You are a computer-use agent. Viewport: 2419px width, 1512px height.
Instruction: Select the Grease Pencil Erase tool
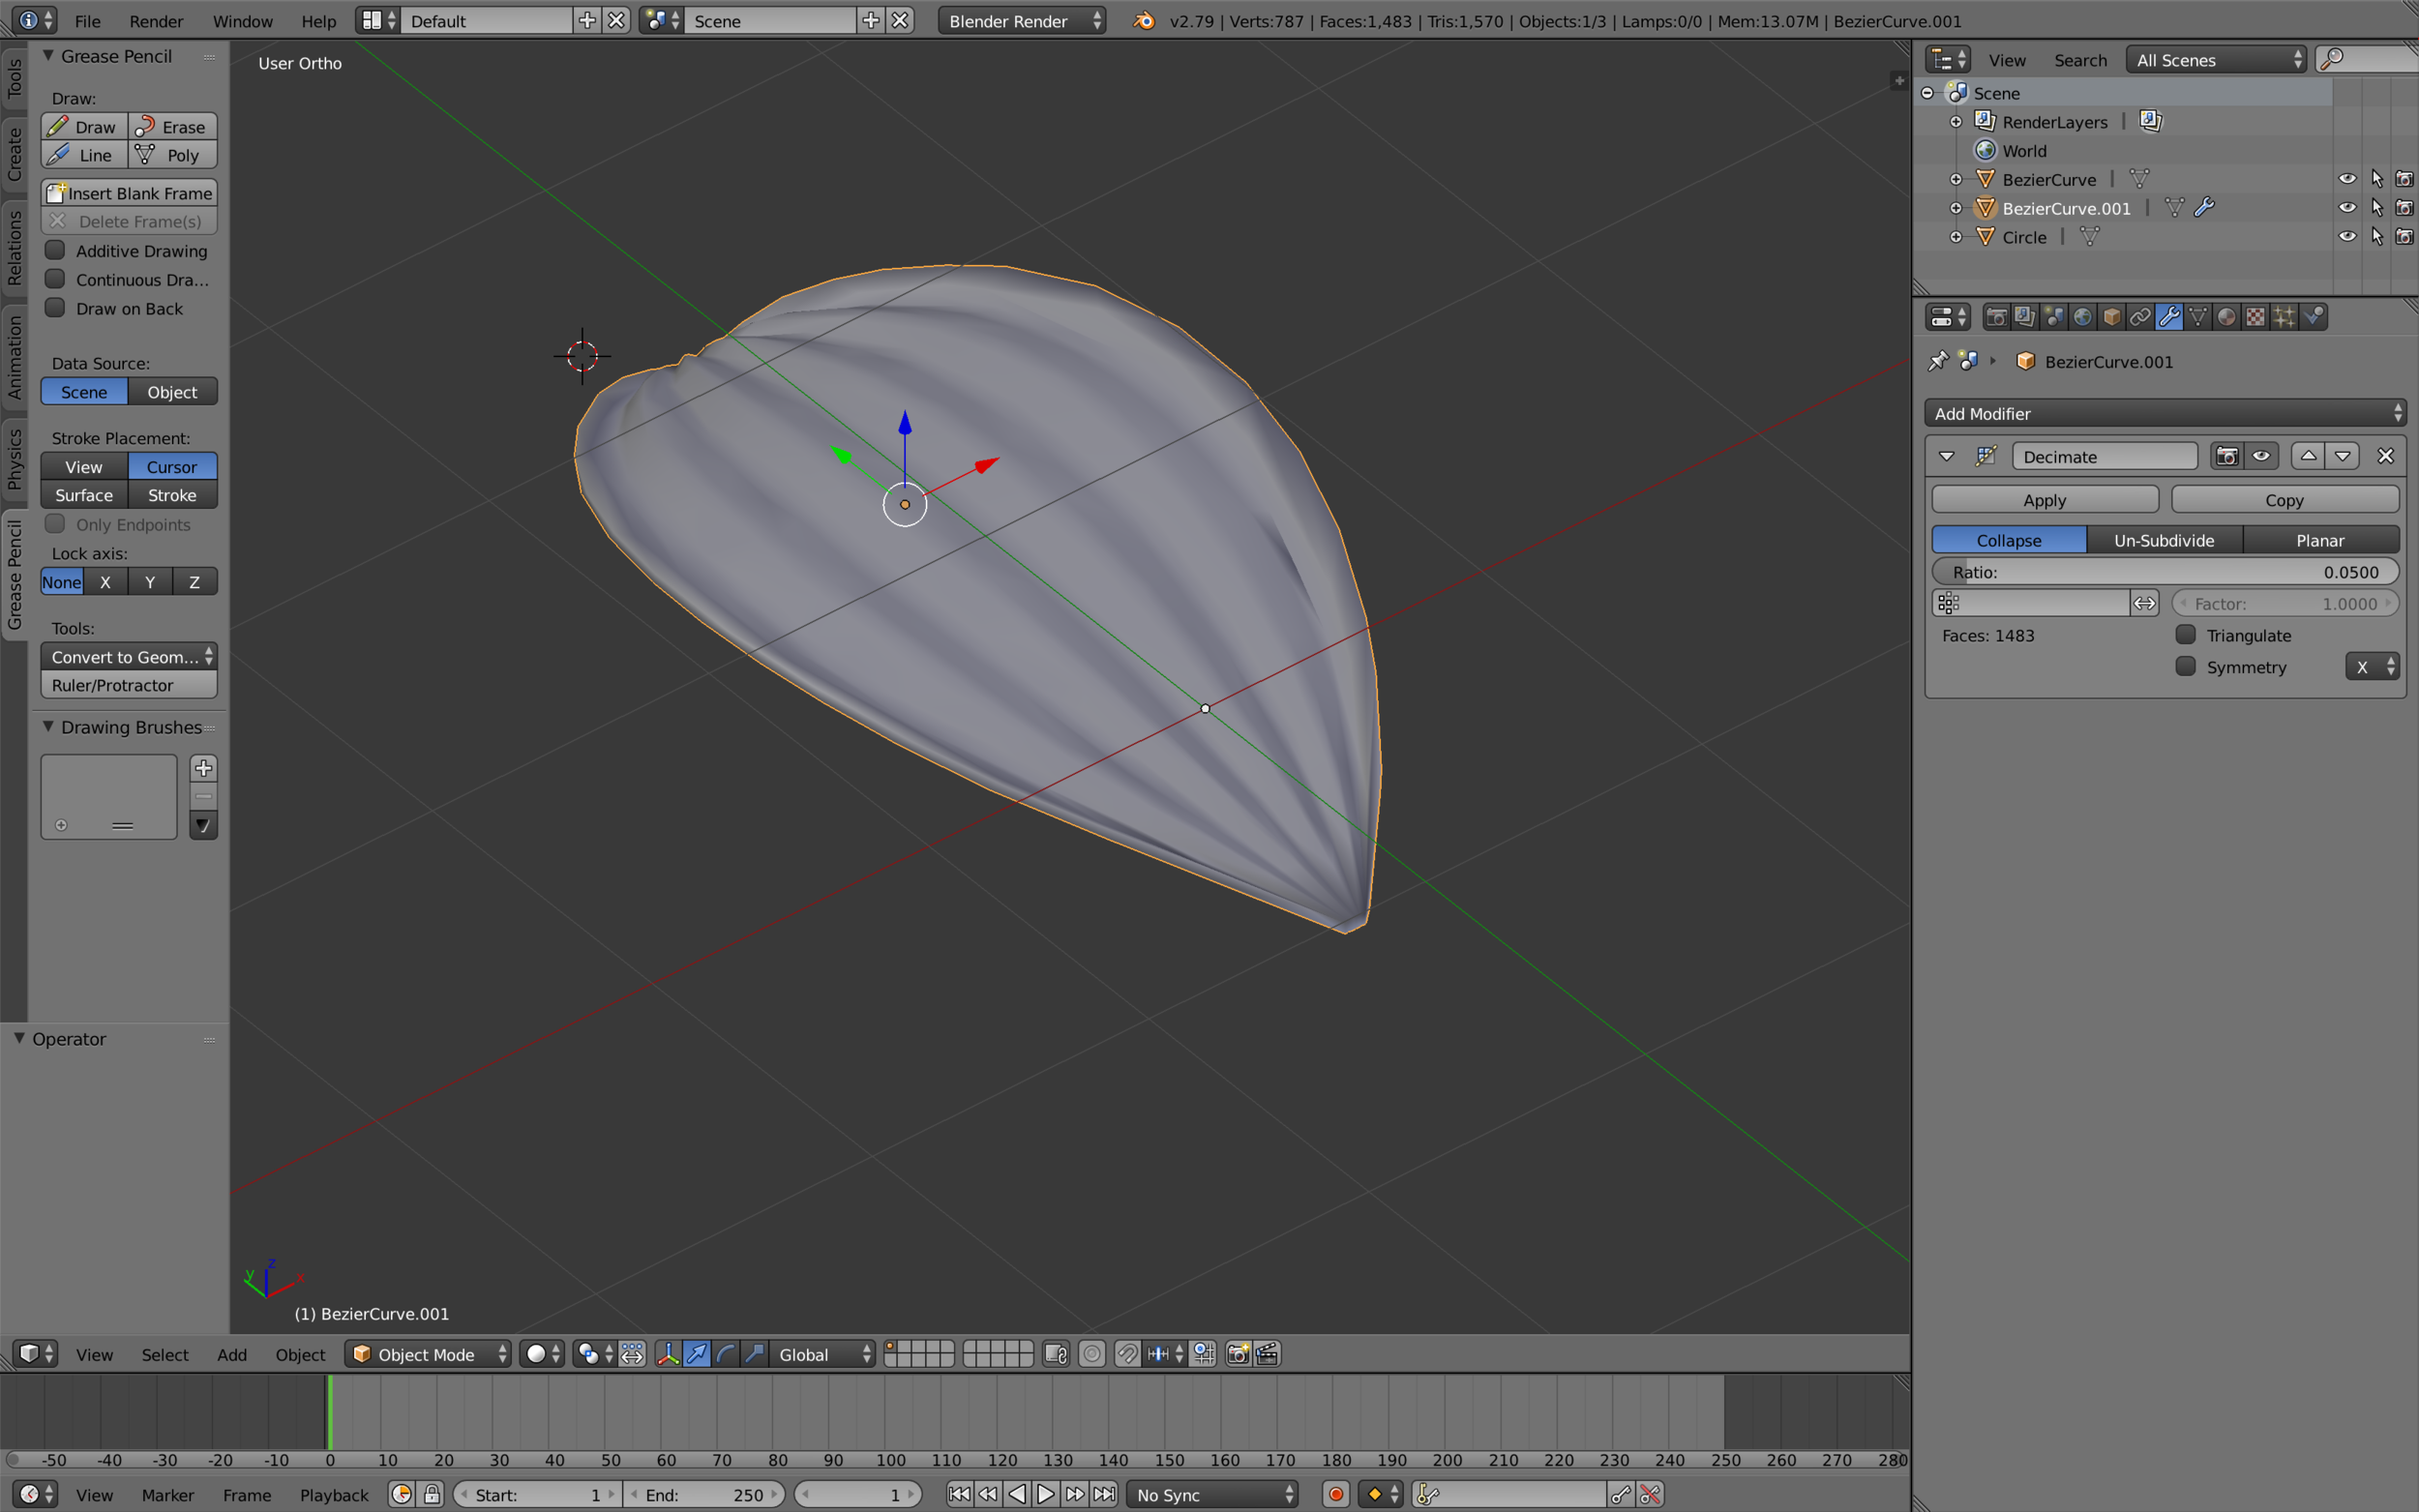[172, 127]
